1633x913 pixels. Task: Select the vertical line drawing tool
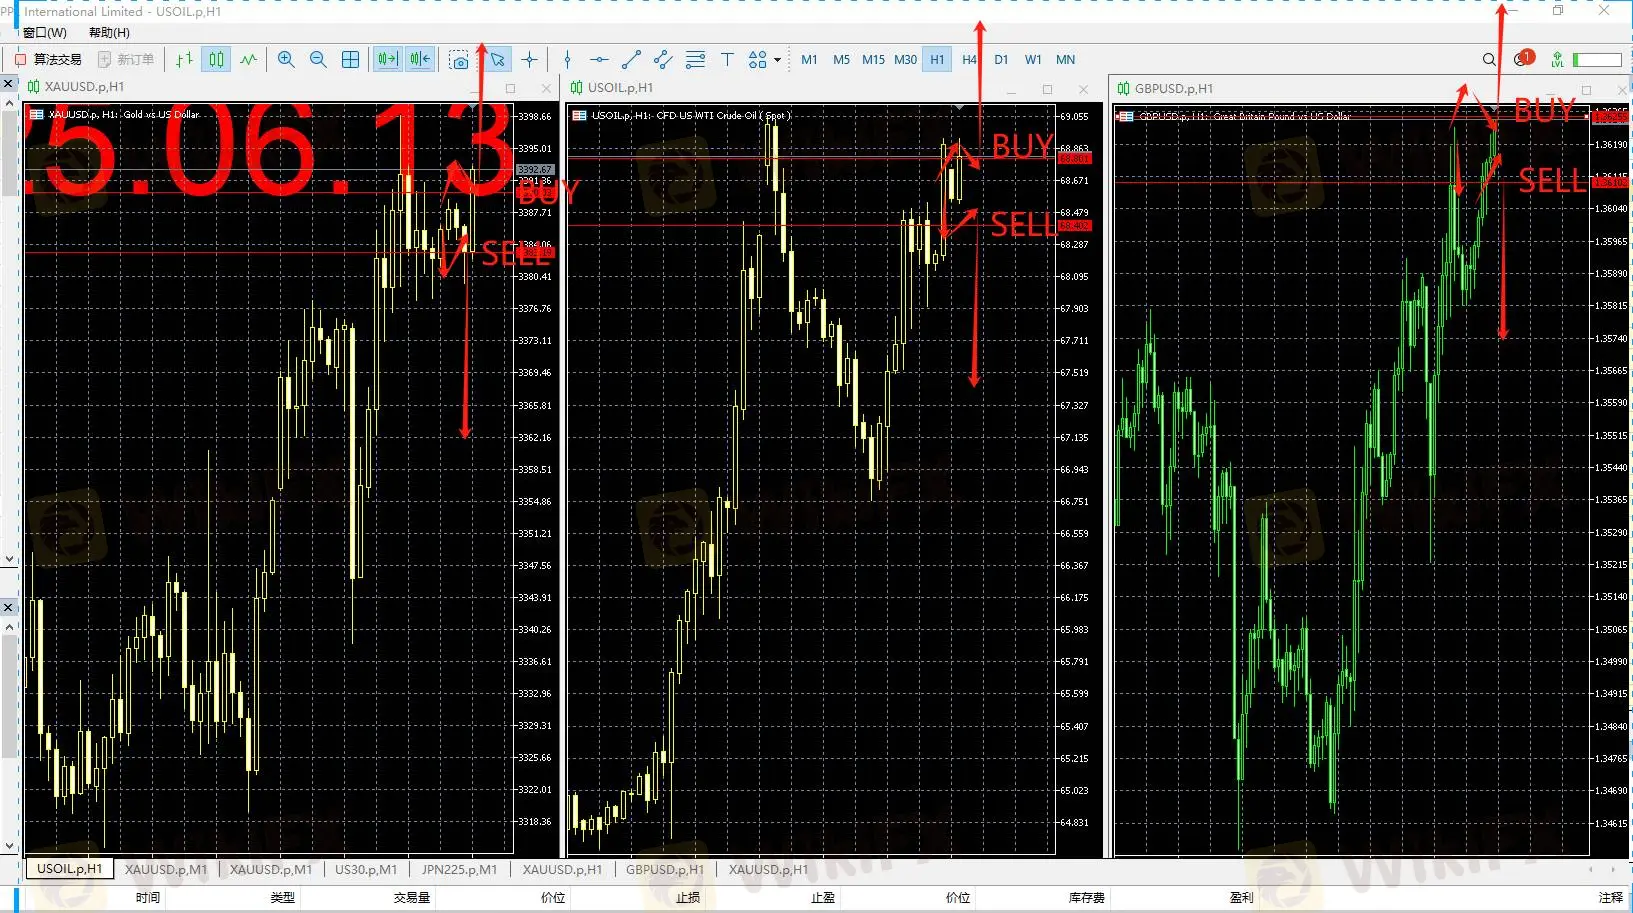[567, 60]
